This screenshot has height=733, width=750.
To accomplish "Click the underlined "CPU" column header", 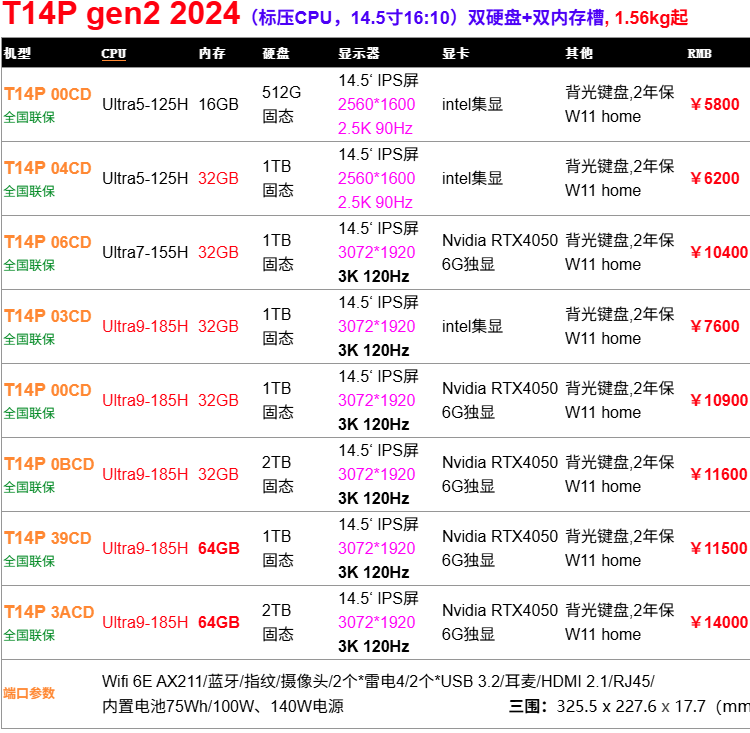I will click(114, 54).
